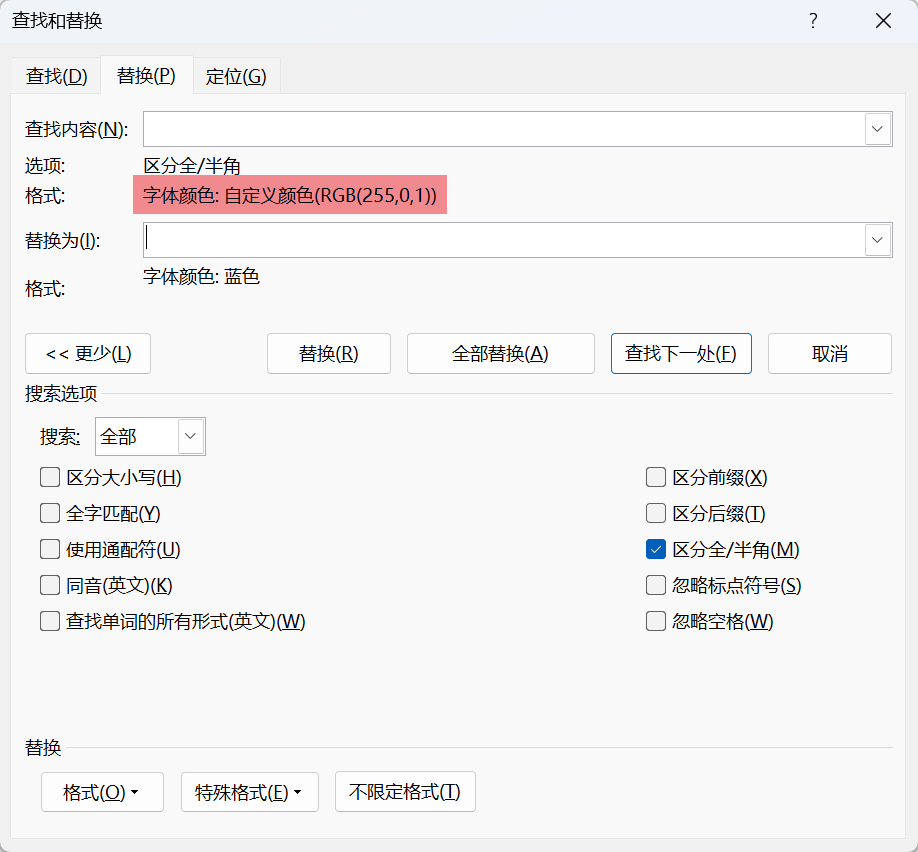Click the 字体颜色: 自定义颜色(RGB(255,0,1)) text

point(290,195)
